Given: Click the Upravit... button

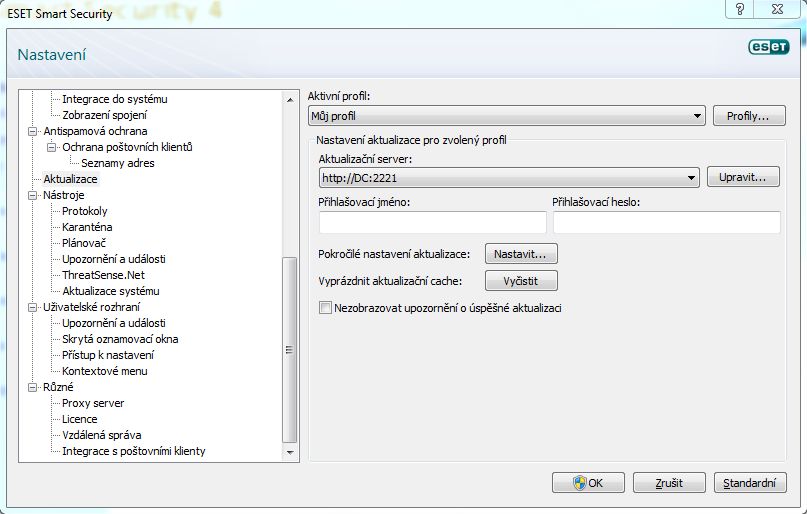Looking at the screenshot, I should [743, 177].
